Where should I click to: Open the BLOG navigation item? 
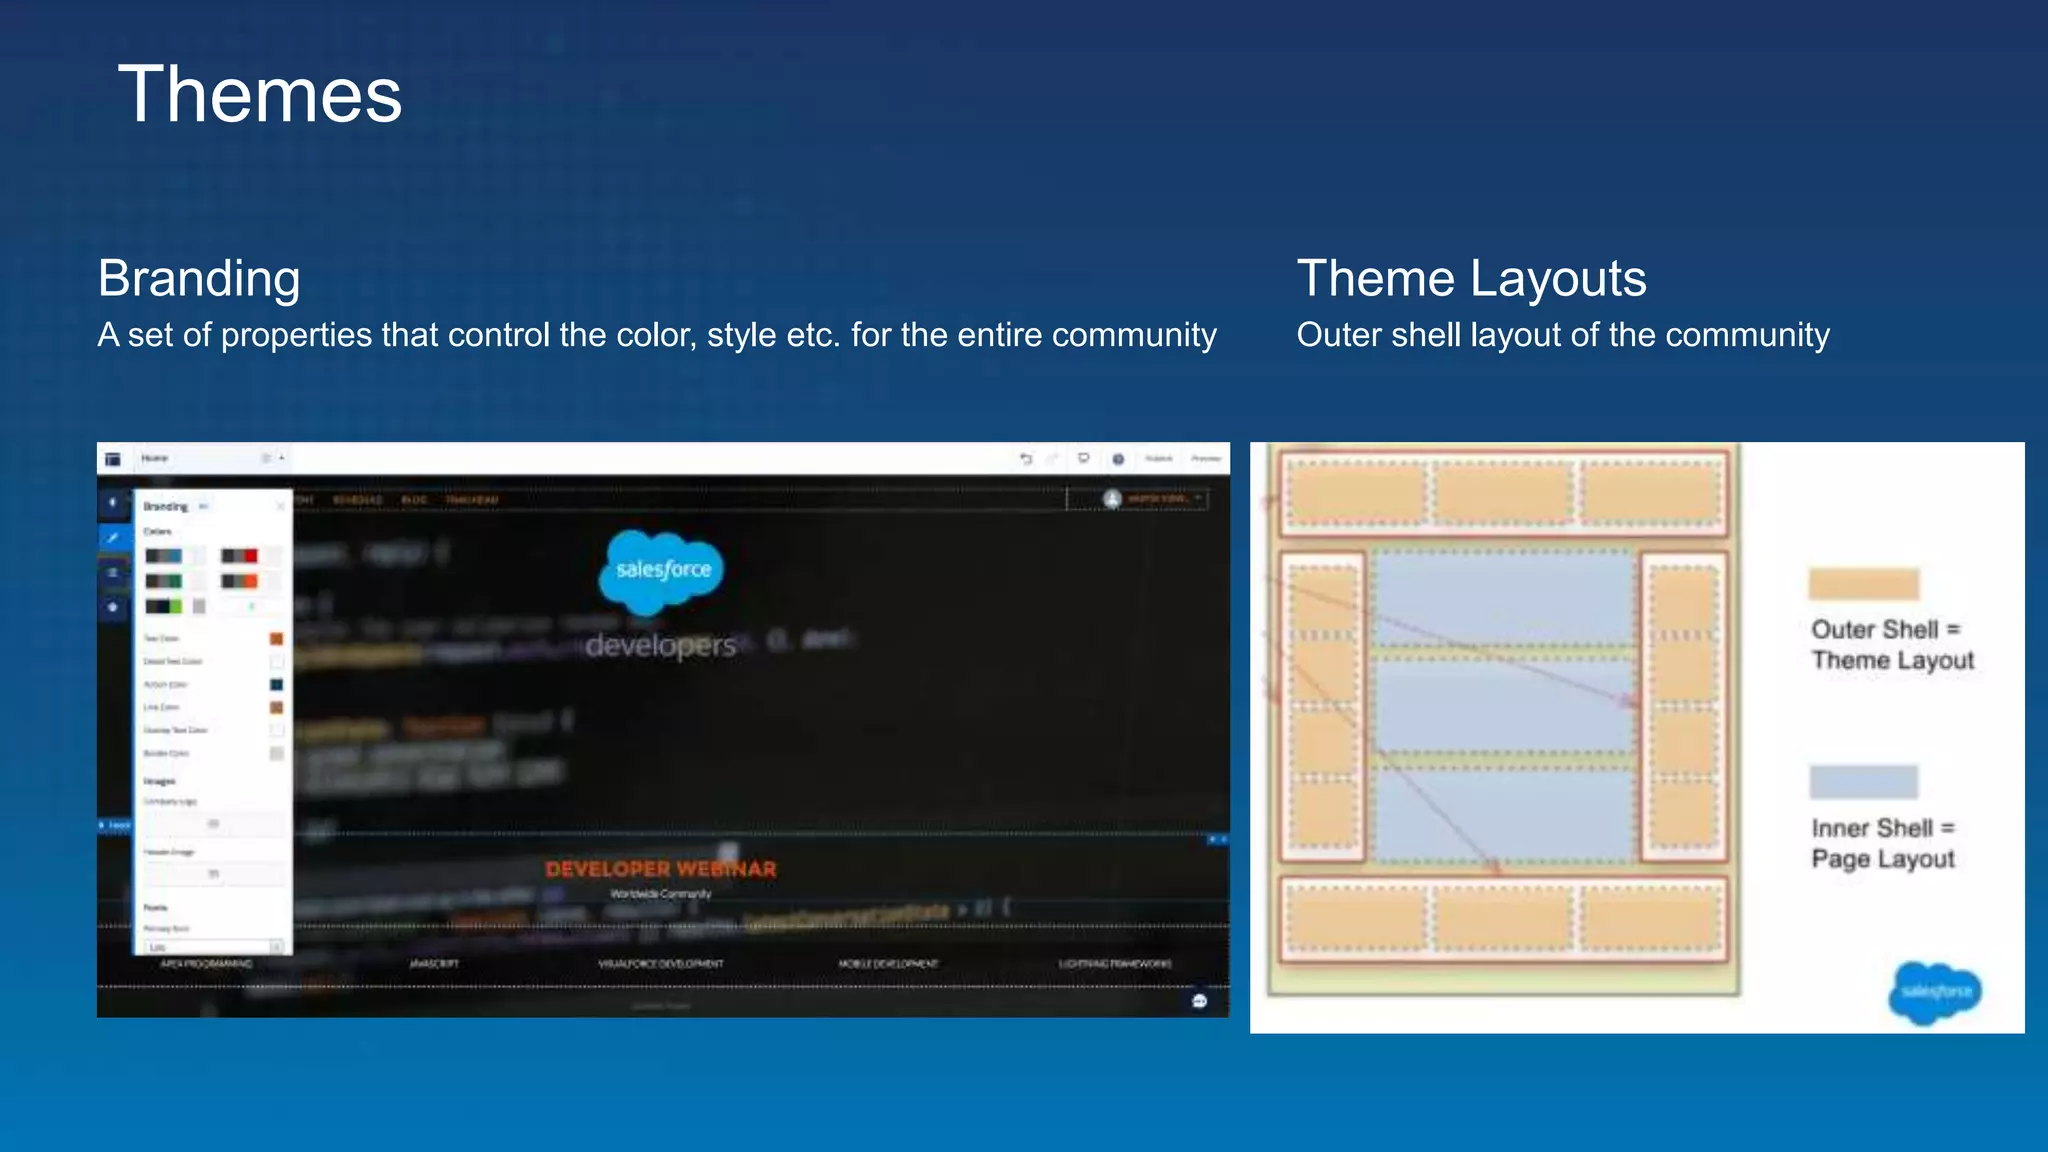[x=414, y=500]
